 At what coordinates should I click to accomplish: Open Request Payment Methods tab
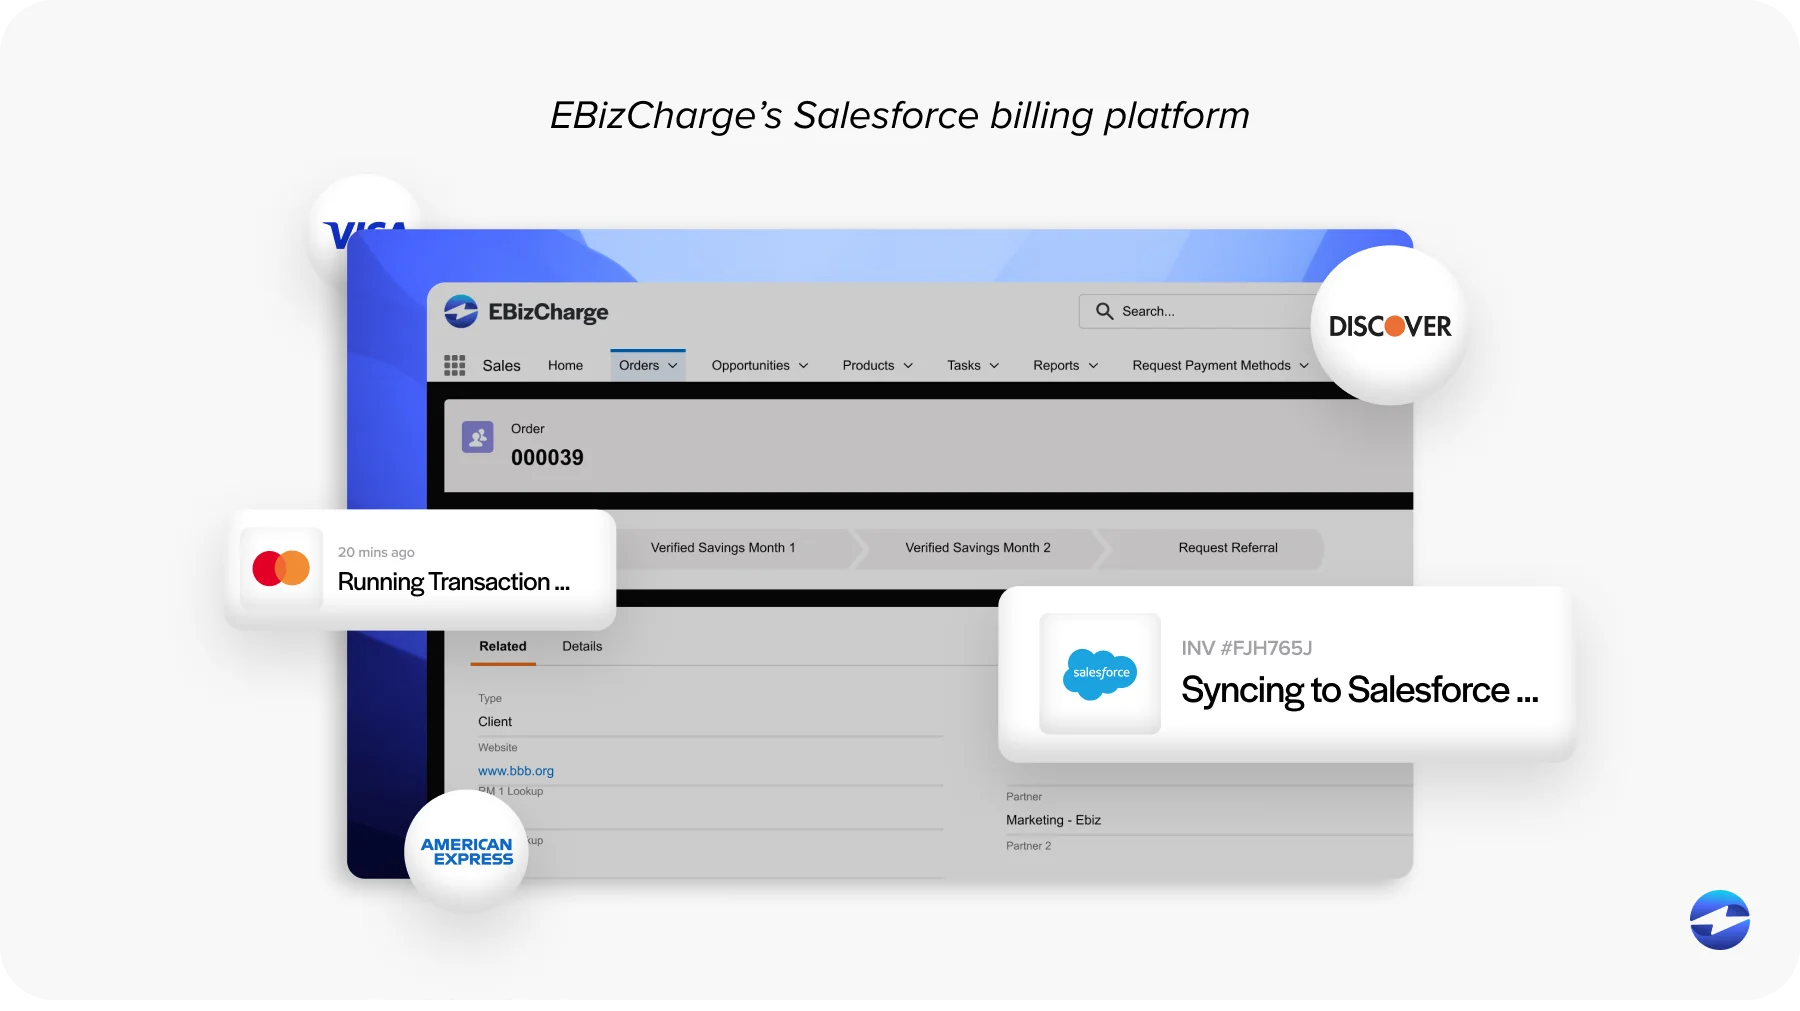pos(1211,365)
